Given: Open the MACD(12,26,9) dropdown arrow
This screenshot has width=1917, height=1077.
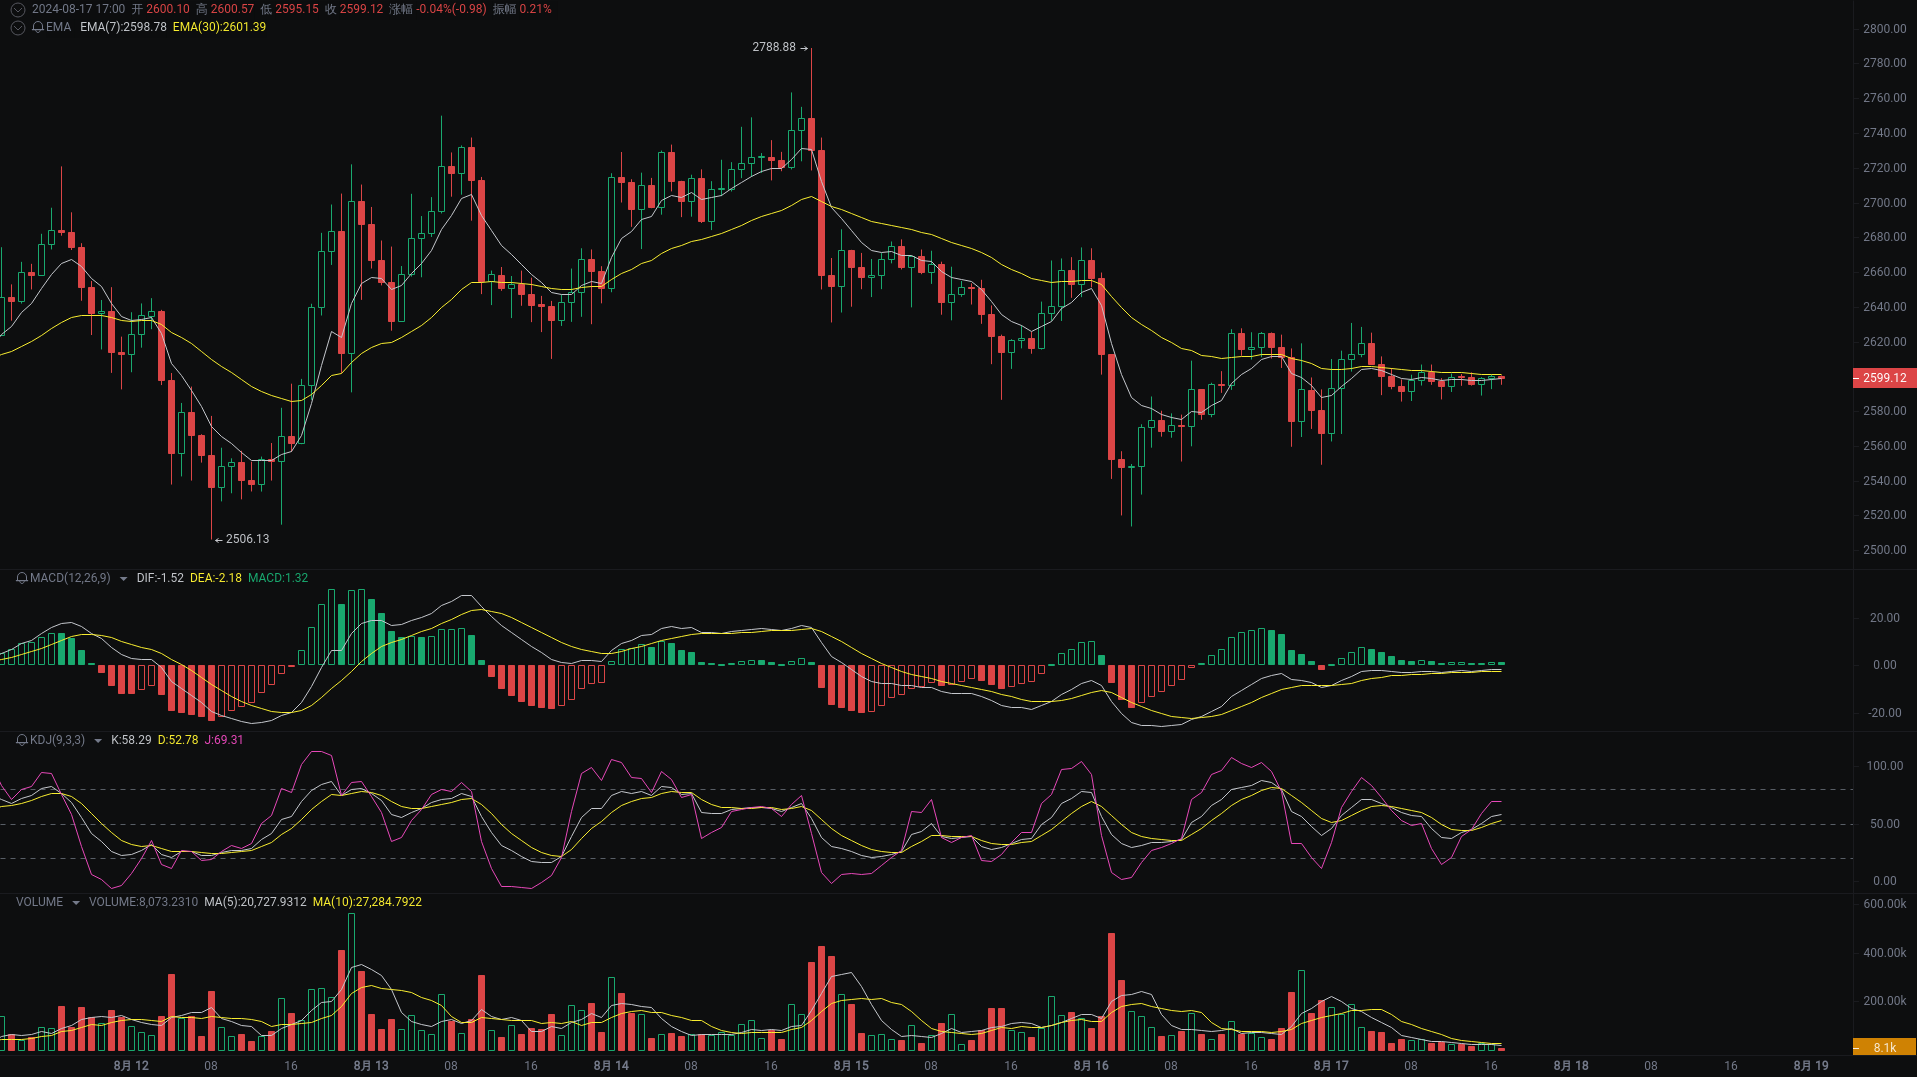Looking at the screenshot, I should [x=122, y=578].
